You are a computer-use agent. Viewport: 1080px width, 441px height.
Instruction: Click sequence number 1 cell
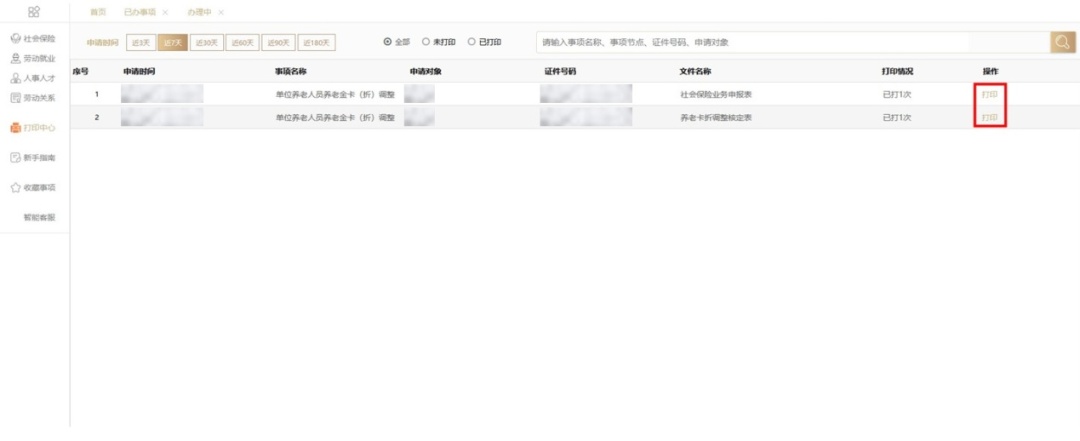point(96,94)
